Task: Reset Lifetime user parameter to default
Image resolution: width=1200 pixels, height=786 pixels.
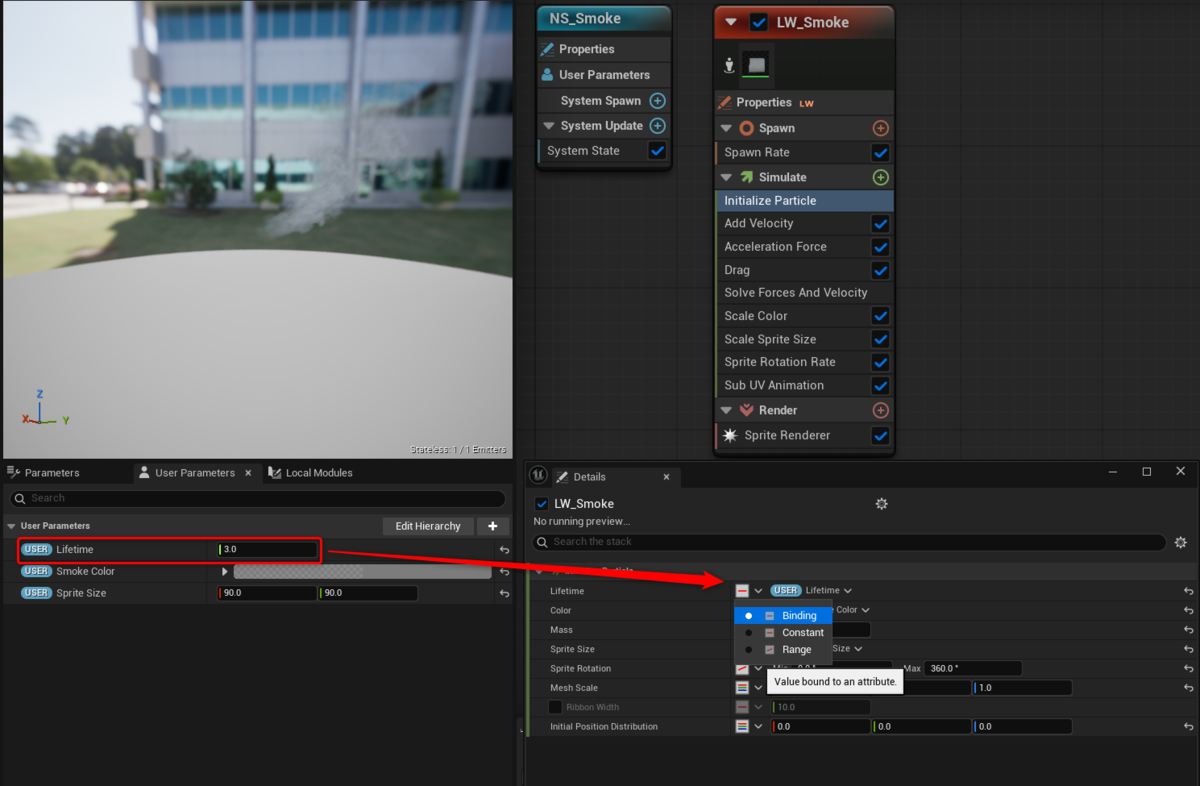Action: coord(504,550)
